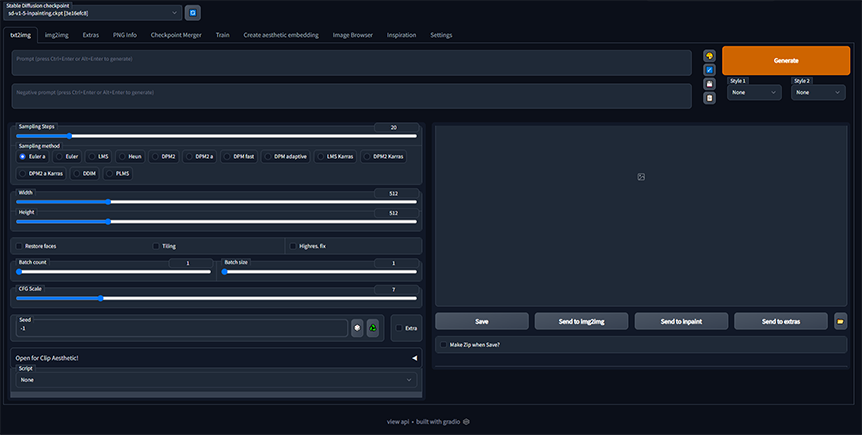The width and height of the screenshot is (862, 435).
Task: Enable the Restore faces checkbox
Action: 19,245
